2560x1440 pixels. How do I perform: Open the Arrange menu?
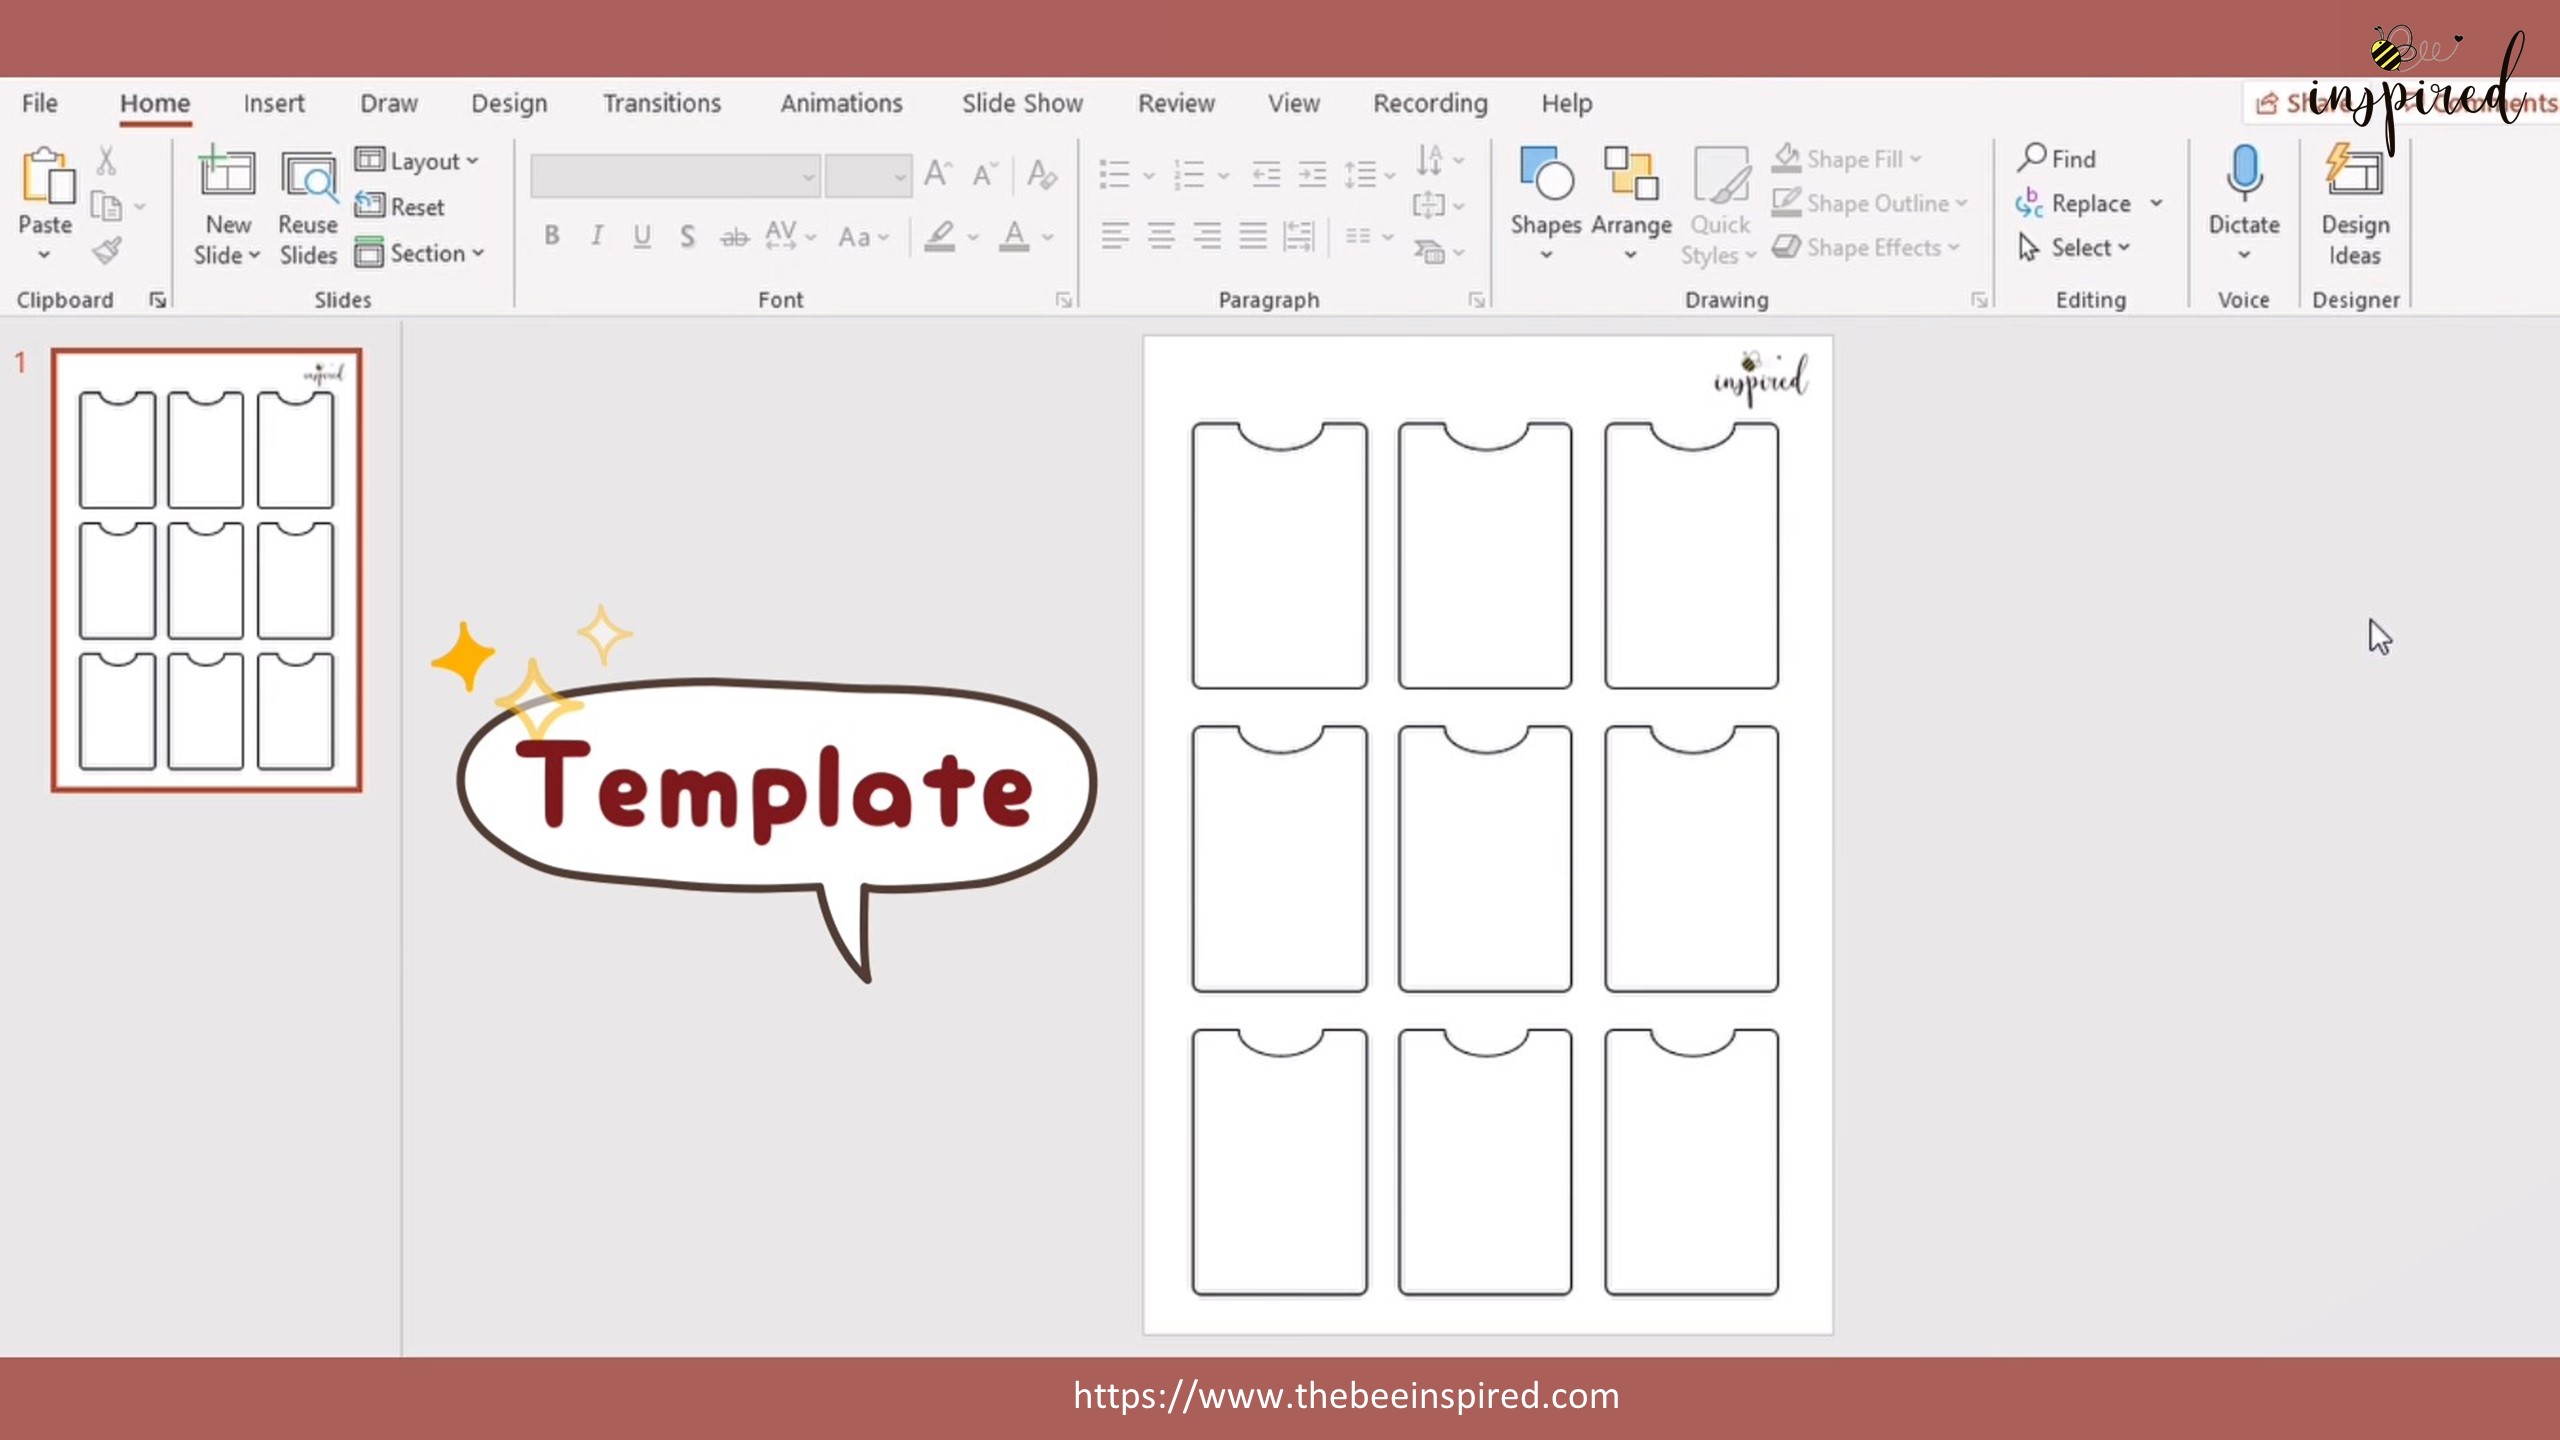(1631, 204)
